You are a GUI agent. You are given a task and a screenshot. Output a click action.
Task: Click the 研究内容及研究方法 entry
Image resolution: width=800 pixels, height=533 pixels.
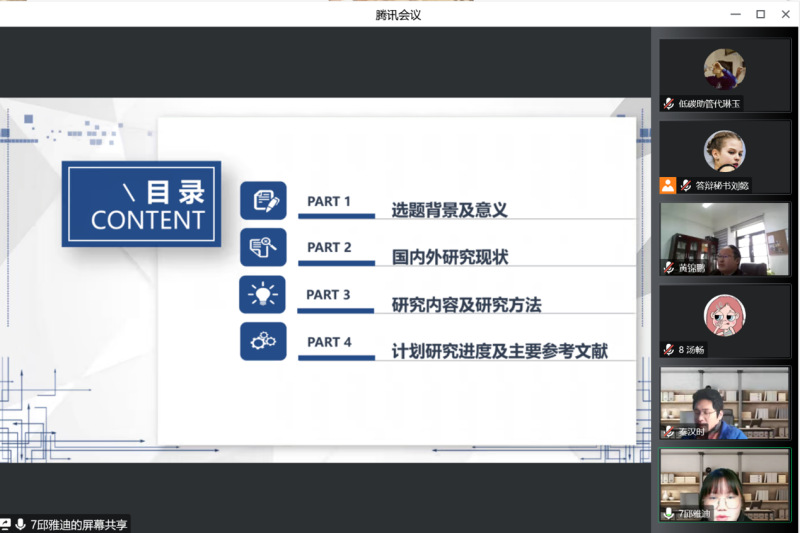click(466, 304)
